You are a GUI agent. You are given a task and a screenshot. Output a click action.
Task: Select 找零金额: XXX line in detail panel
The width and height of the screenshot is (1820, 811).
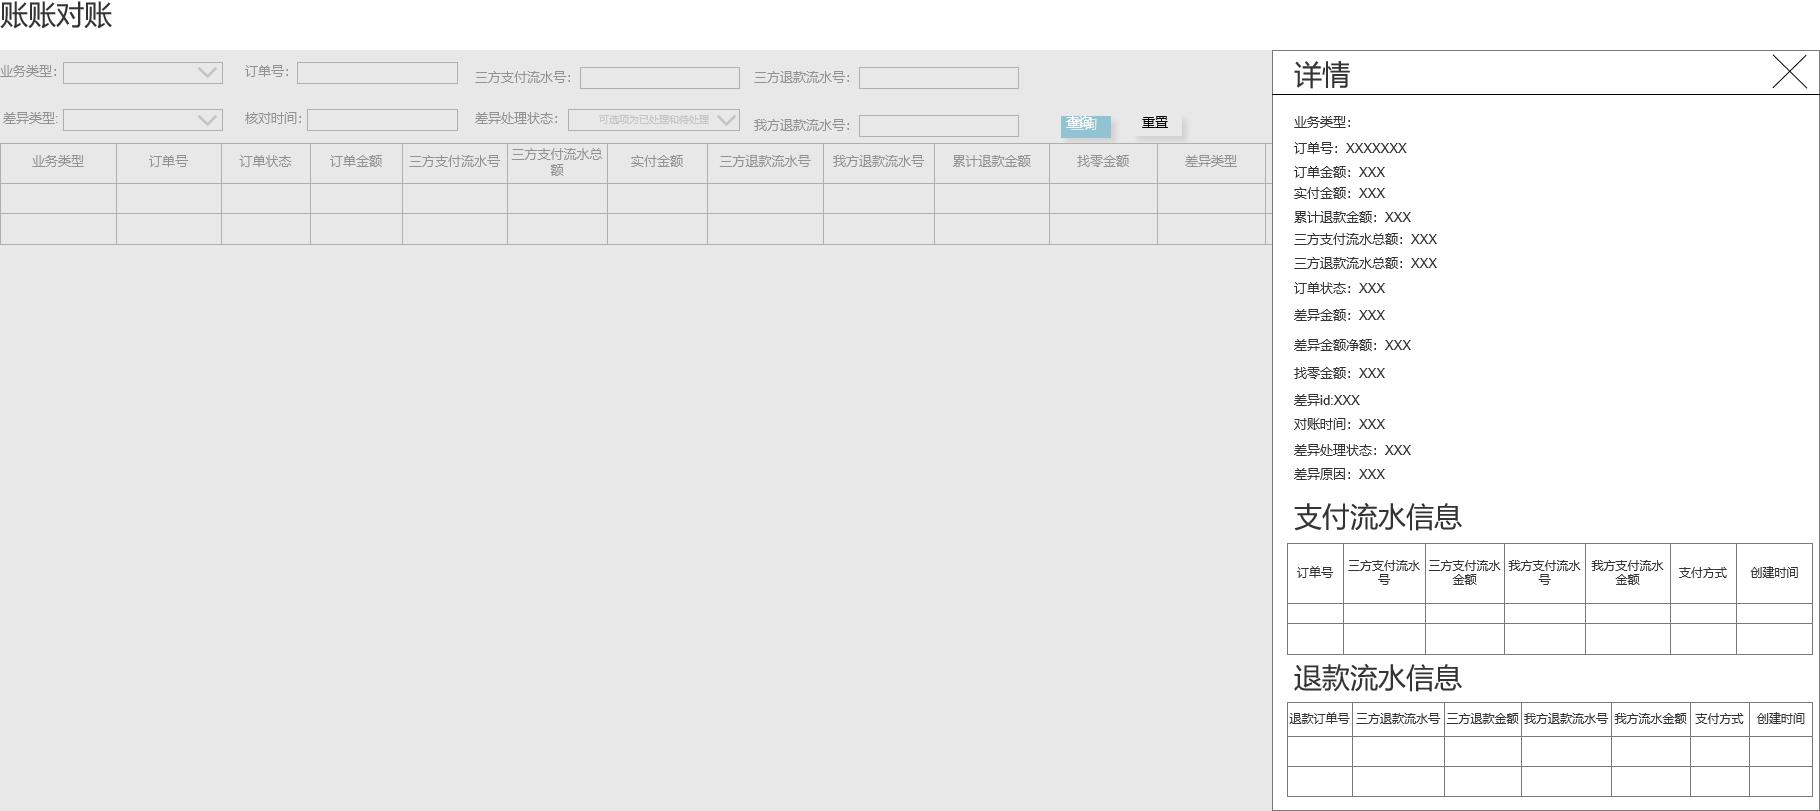pos(1339,373)
